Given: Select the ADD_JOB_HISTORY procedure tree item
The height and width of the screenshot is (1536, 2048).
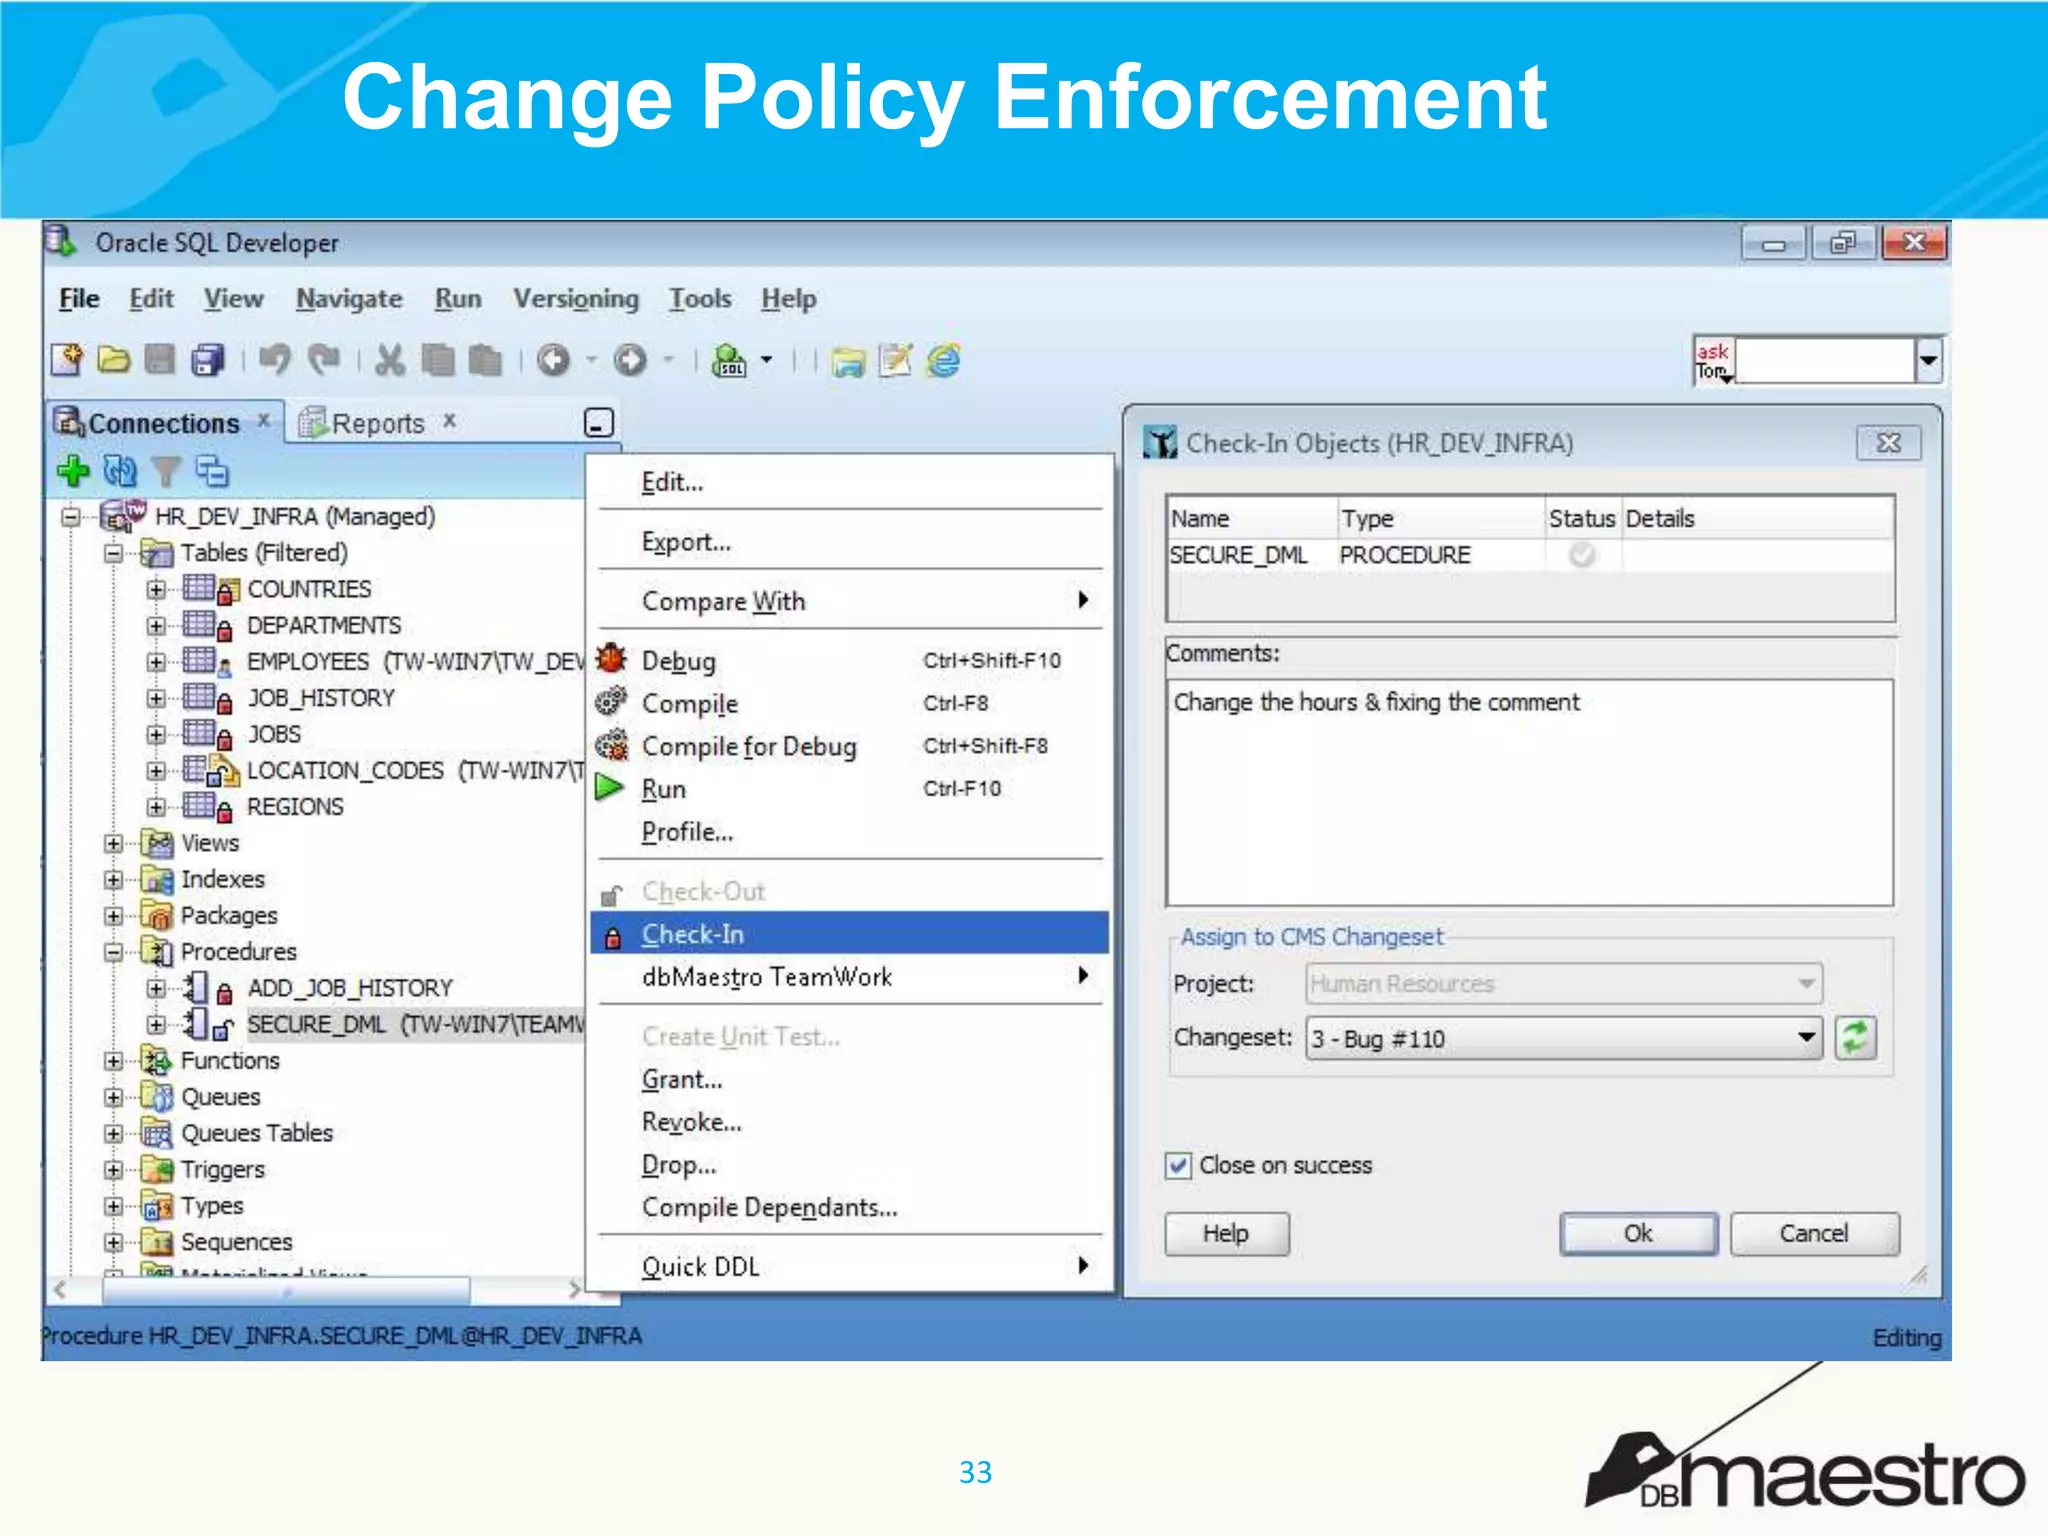Looking at the screenshot, I should pyautogui.click(x=349, y=988).
